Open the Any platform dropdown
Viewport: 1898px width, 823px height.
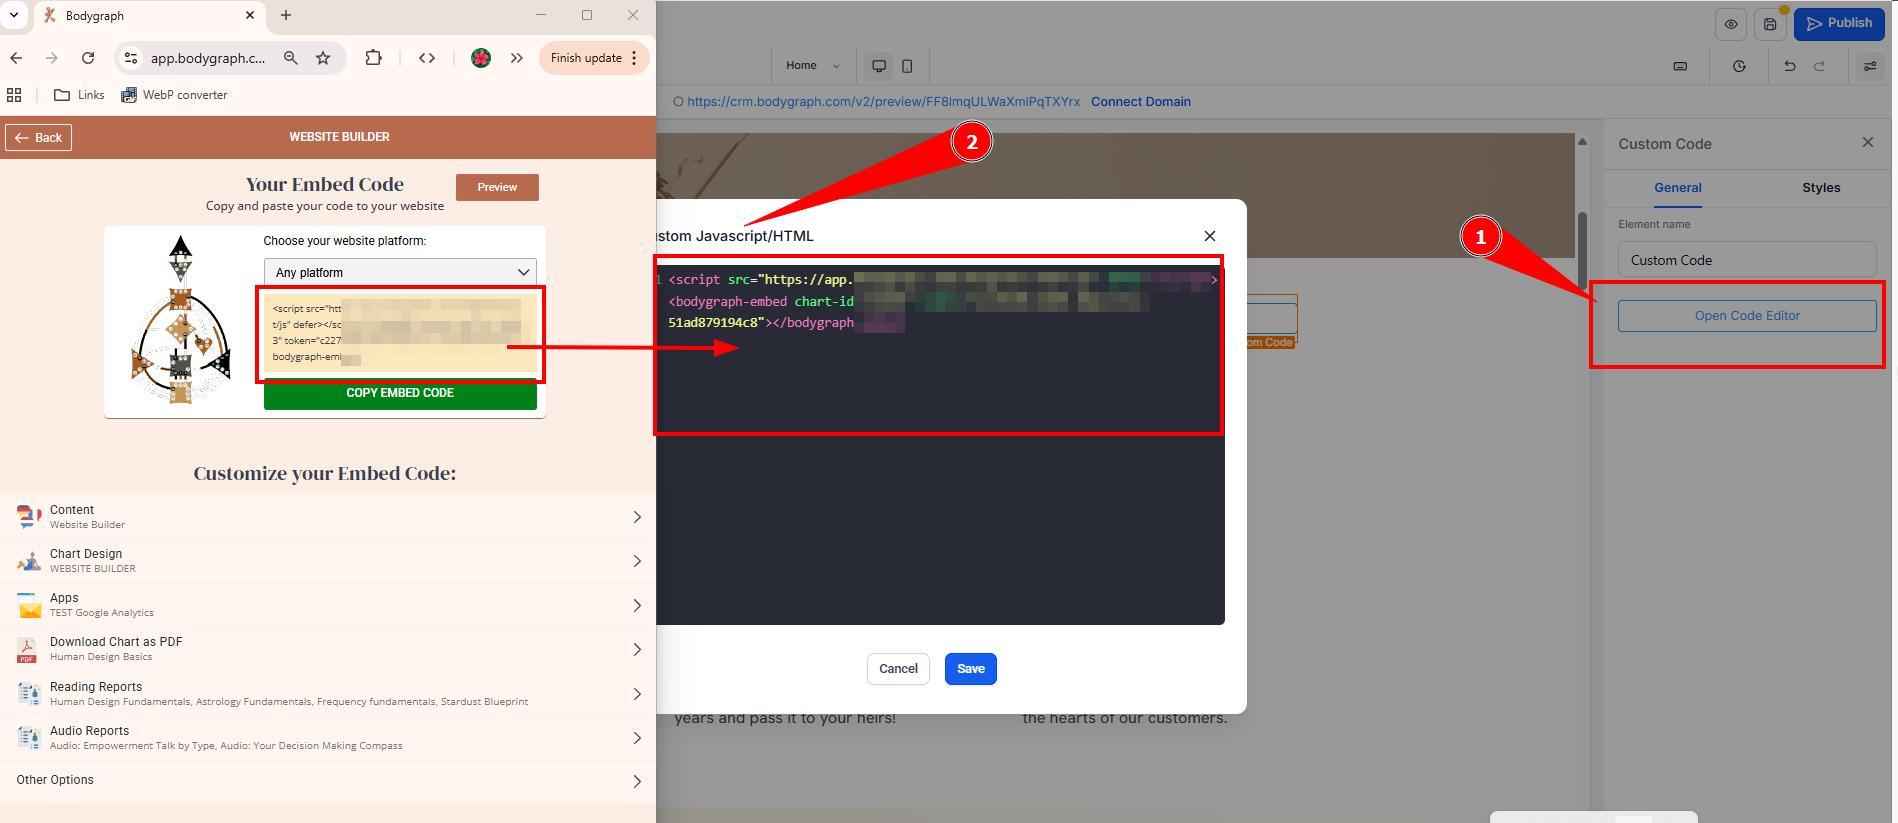[x=400, y=272]
